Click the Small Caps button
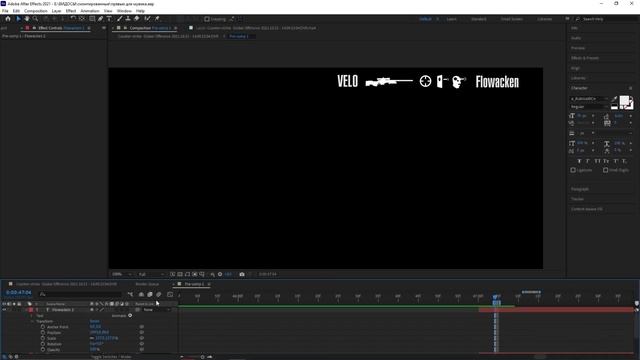The image size is (640, 360). click(607, 161)
